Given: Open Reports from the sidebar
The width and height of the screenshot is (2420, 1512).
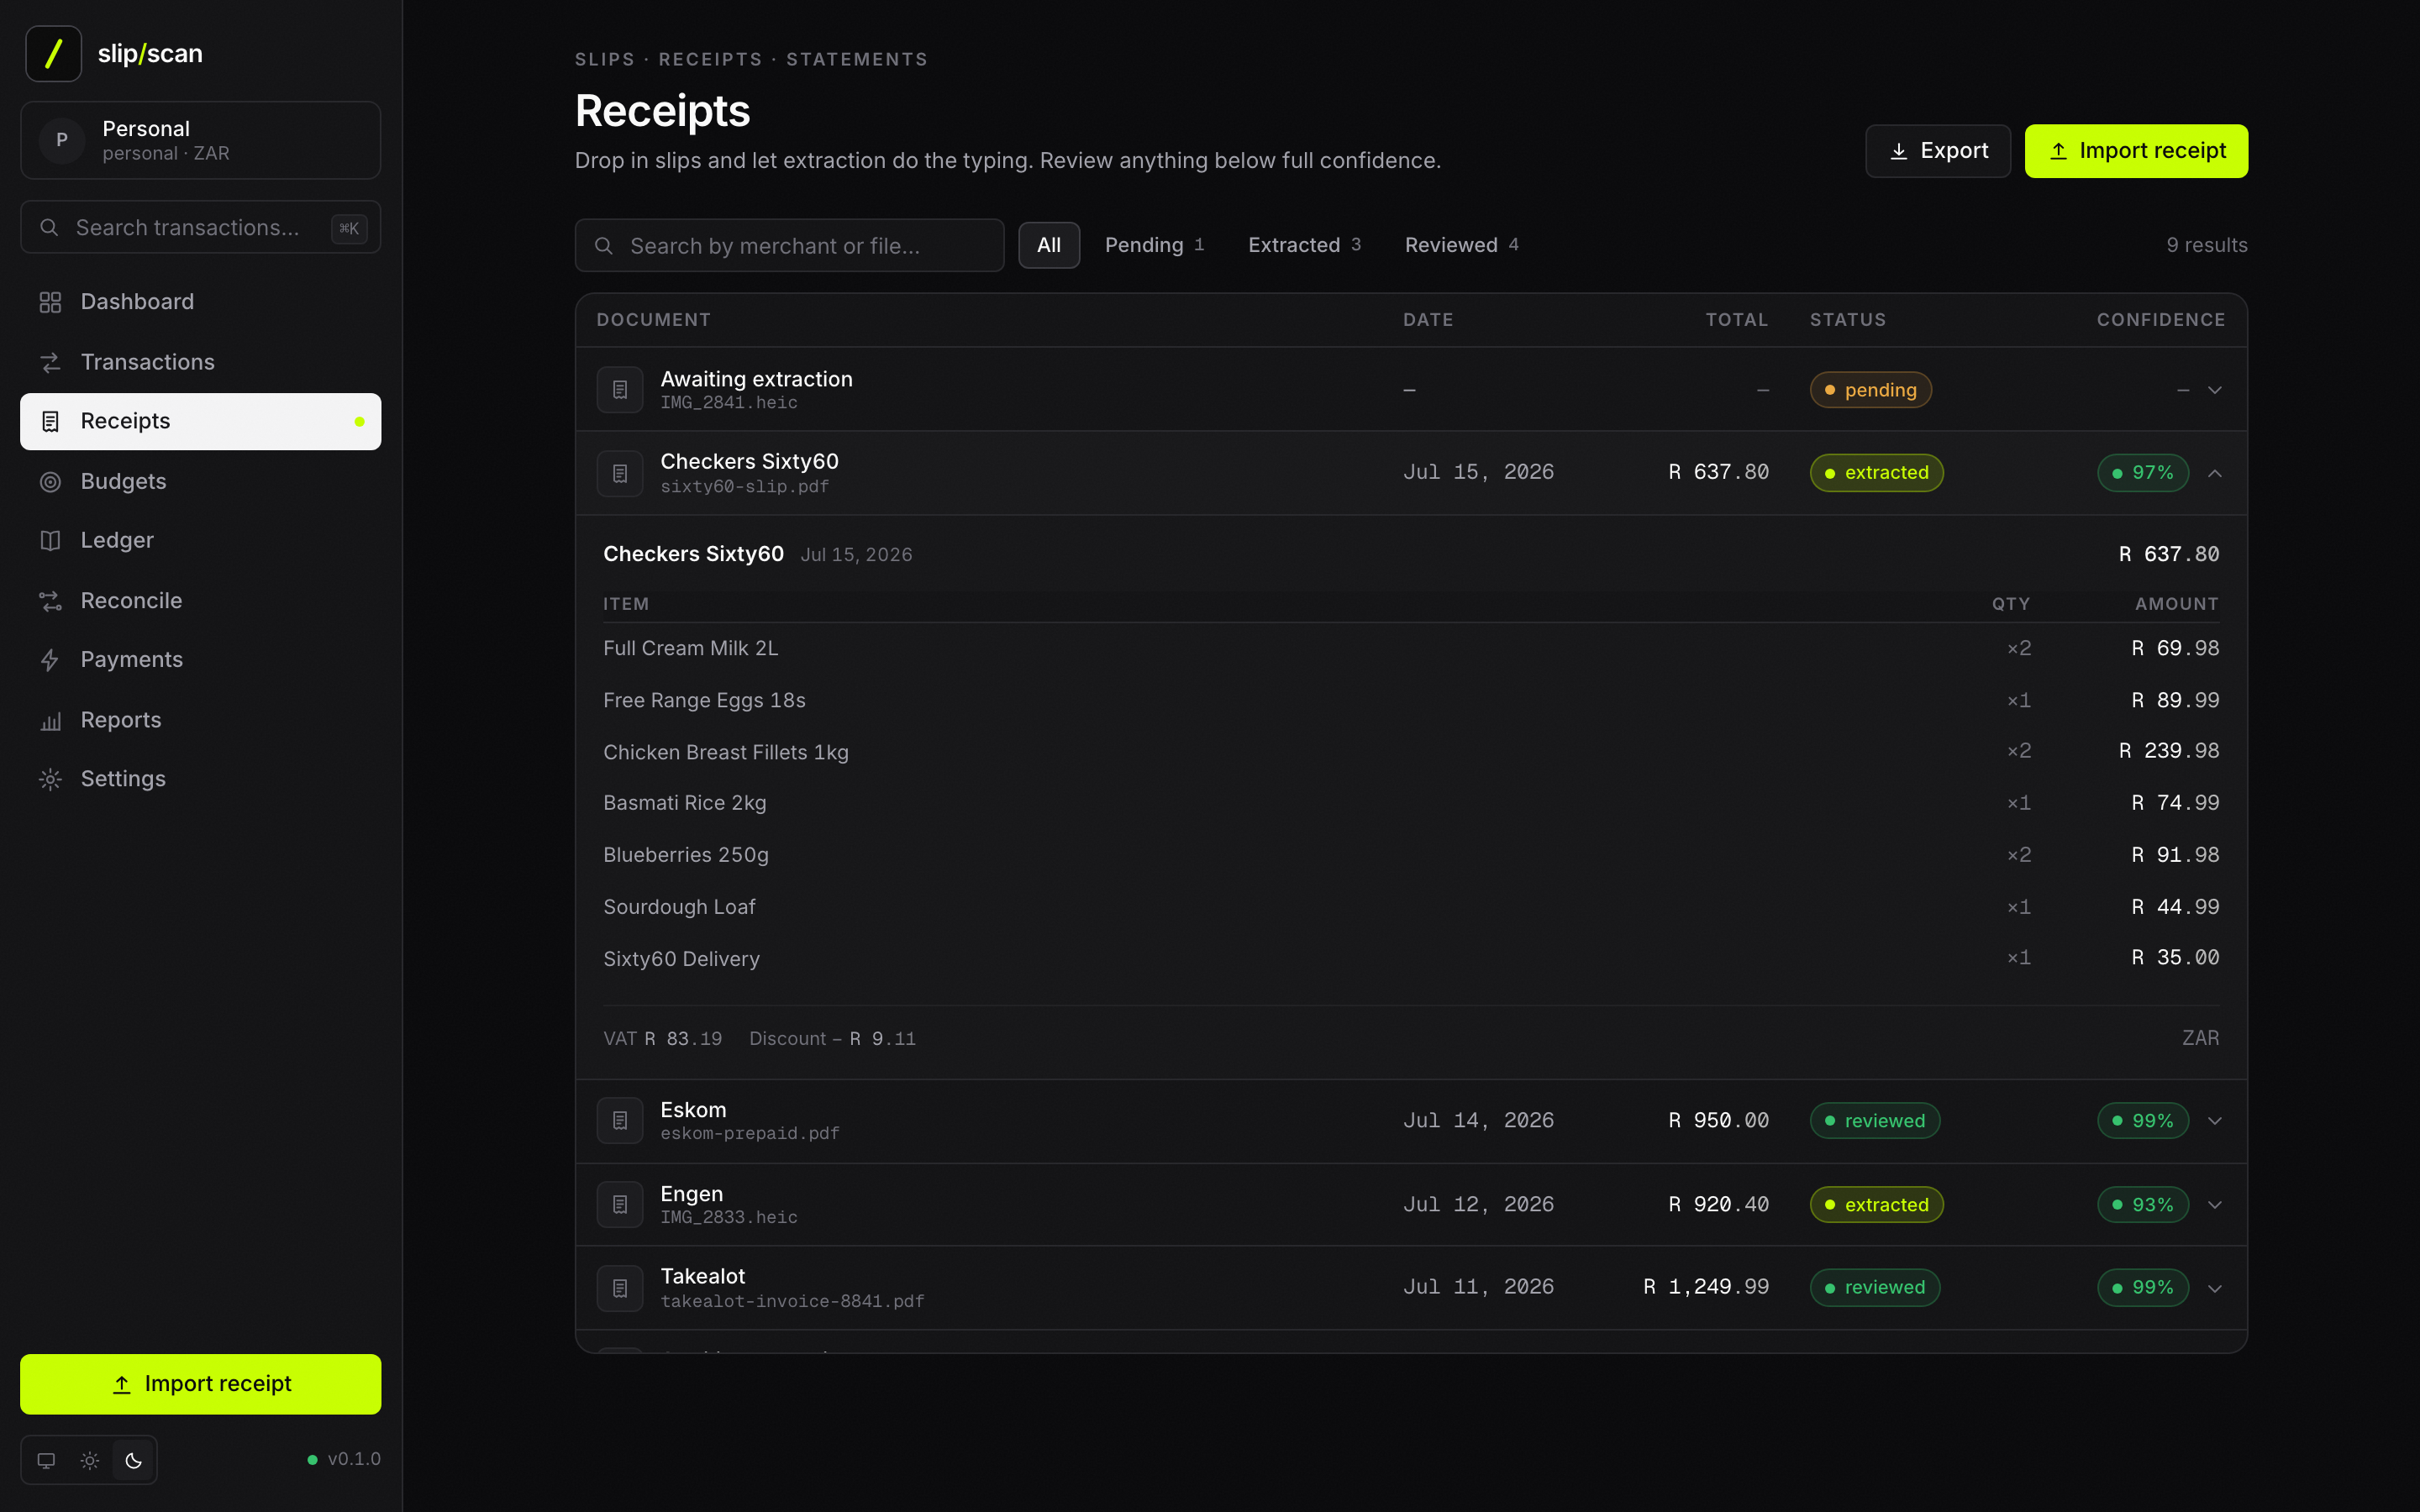Looking at the screenshot, I should pyautogui.click(x=200, y=720).
